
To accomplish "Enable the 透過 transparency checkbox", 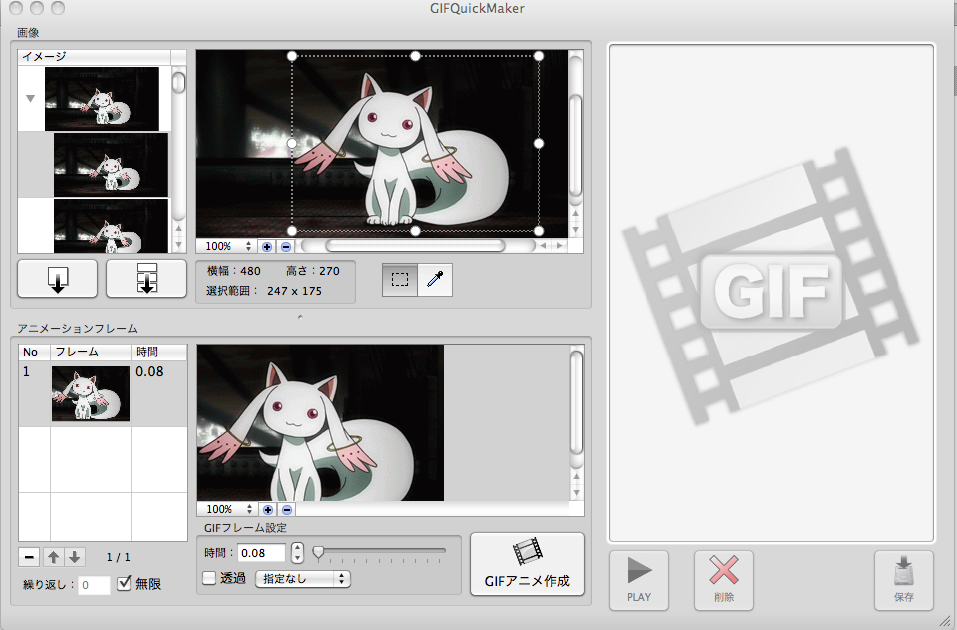I will pyautogui.click(x=209, y=578).
